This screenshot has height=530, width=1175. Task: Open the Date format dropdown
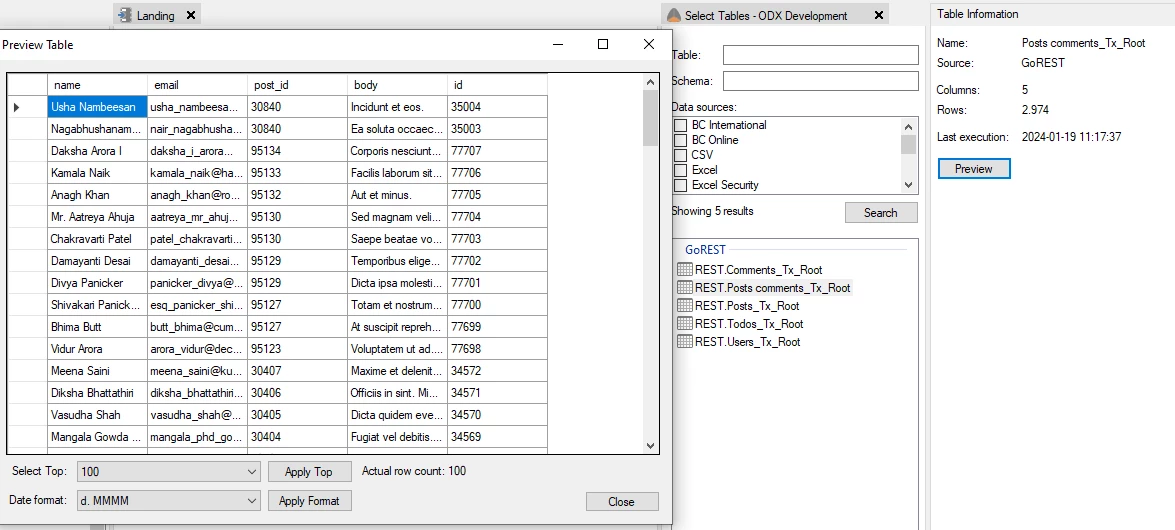252,501
